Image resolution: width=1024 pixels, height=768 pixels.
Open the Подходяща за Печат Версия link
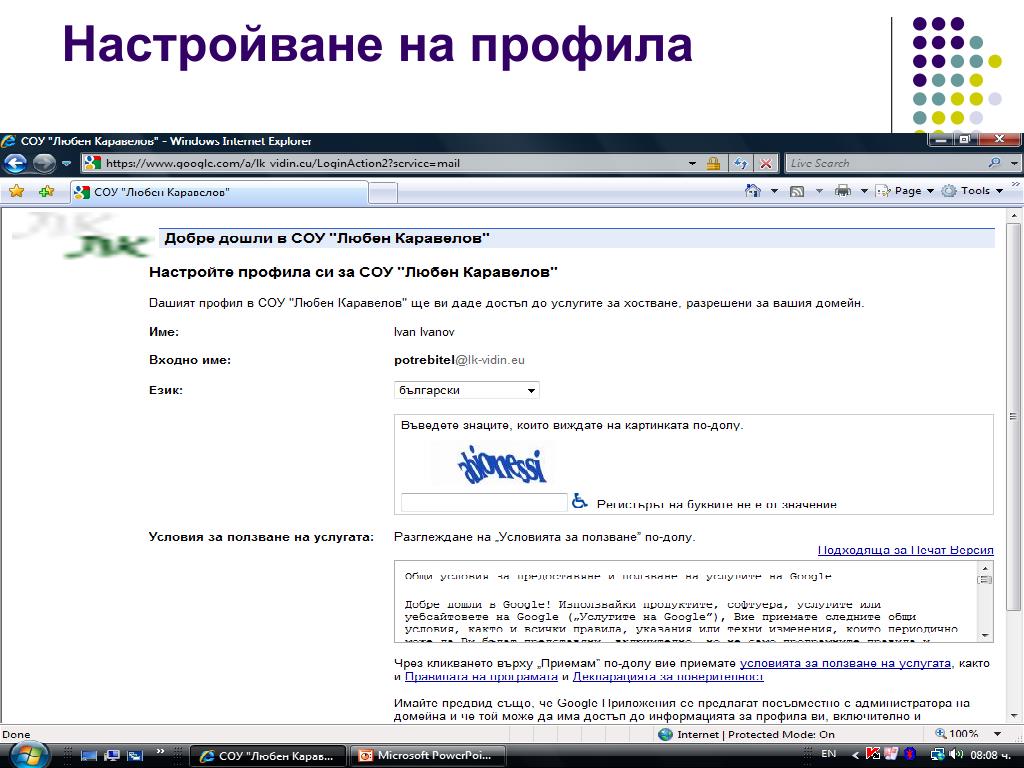pyautogui.click(x=906, y=551)
